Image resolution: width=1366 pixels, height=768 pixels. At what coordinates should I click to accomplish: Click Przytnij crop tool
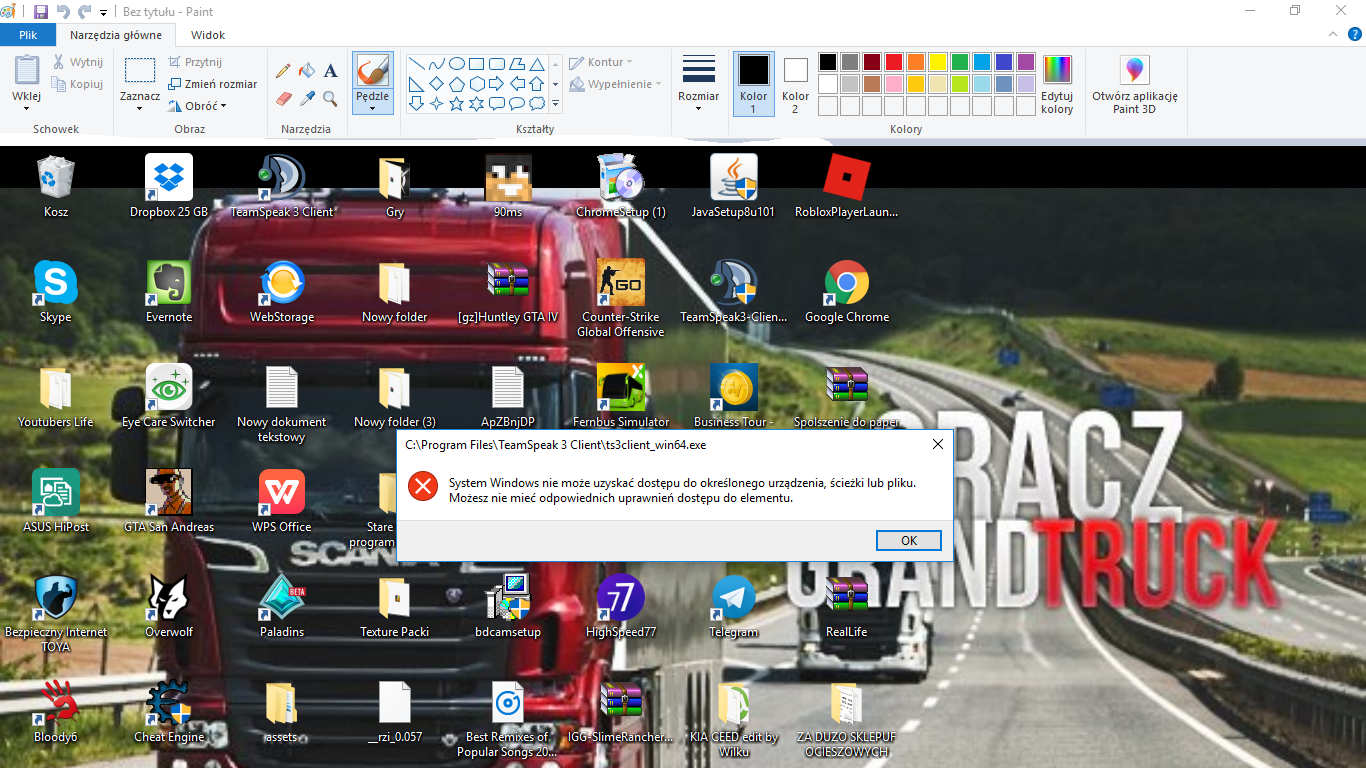(x=195, y=62)
